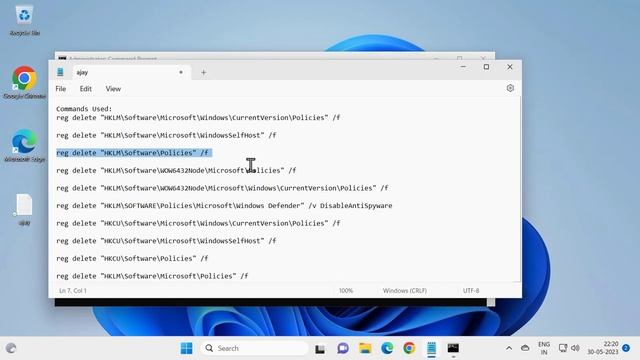
Task: Click the weather widget icon on taskbar
Action: coord(11,348)
